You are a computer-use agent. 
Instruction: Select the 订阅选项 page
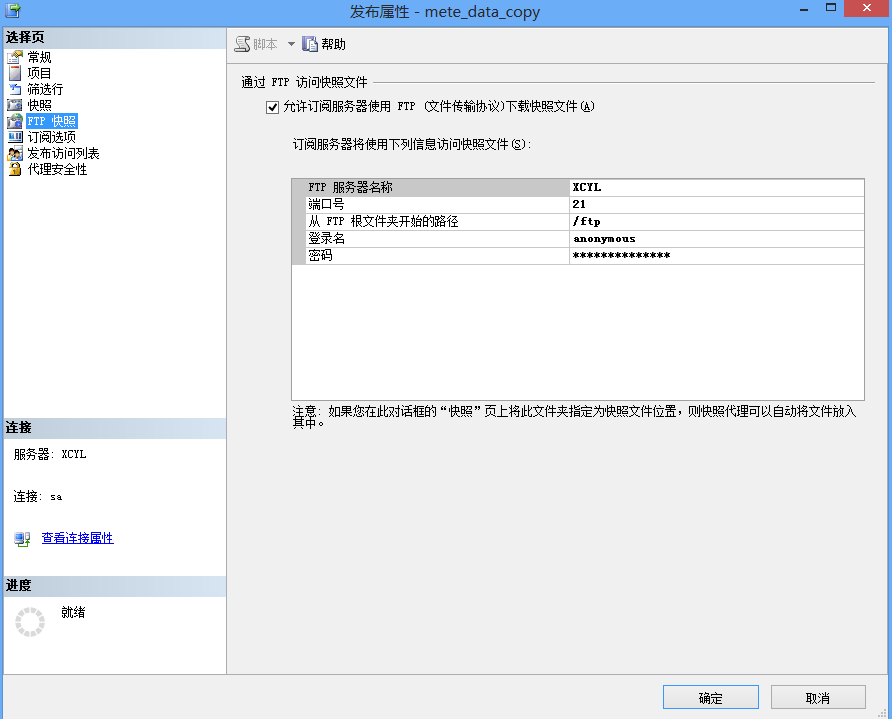(51, 137)
